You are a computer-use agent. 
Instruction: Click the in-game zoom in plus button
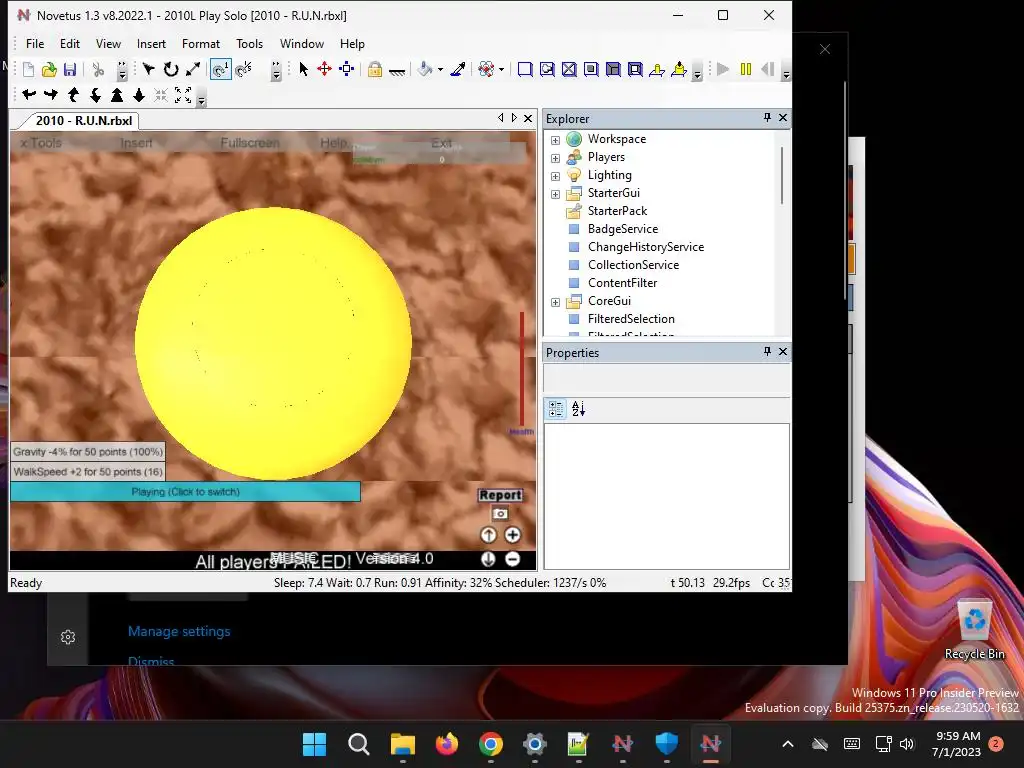[513, 536]
